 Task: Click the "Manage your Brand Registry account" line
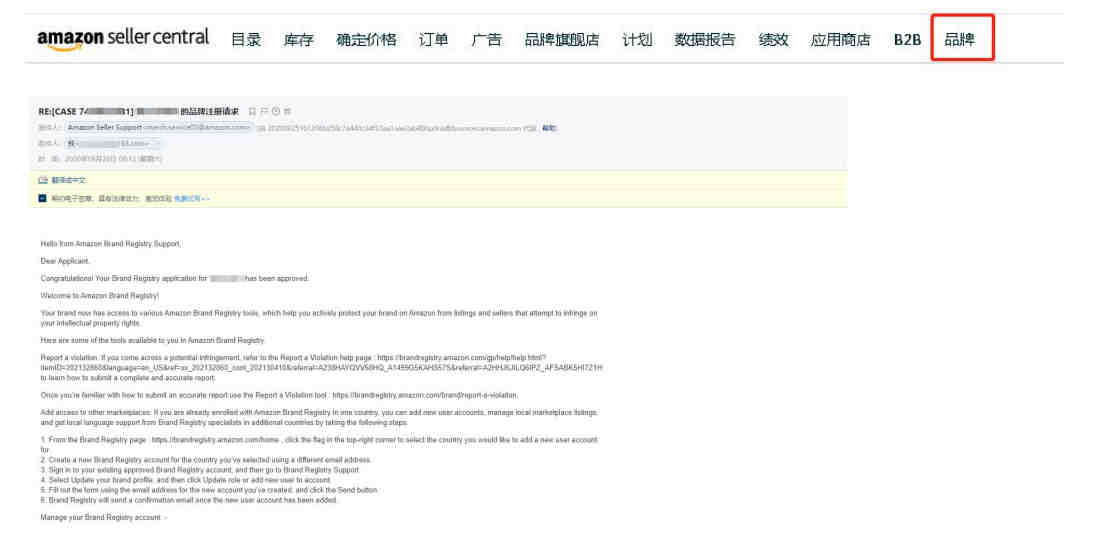103,518
